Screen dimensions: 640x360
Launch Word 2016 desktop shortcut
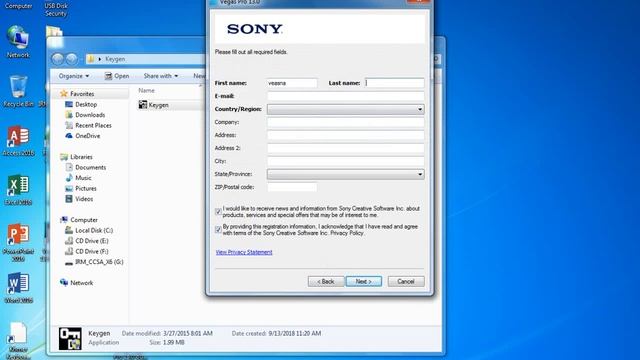(18, 288)
